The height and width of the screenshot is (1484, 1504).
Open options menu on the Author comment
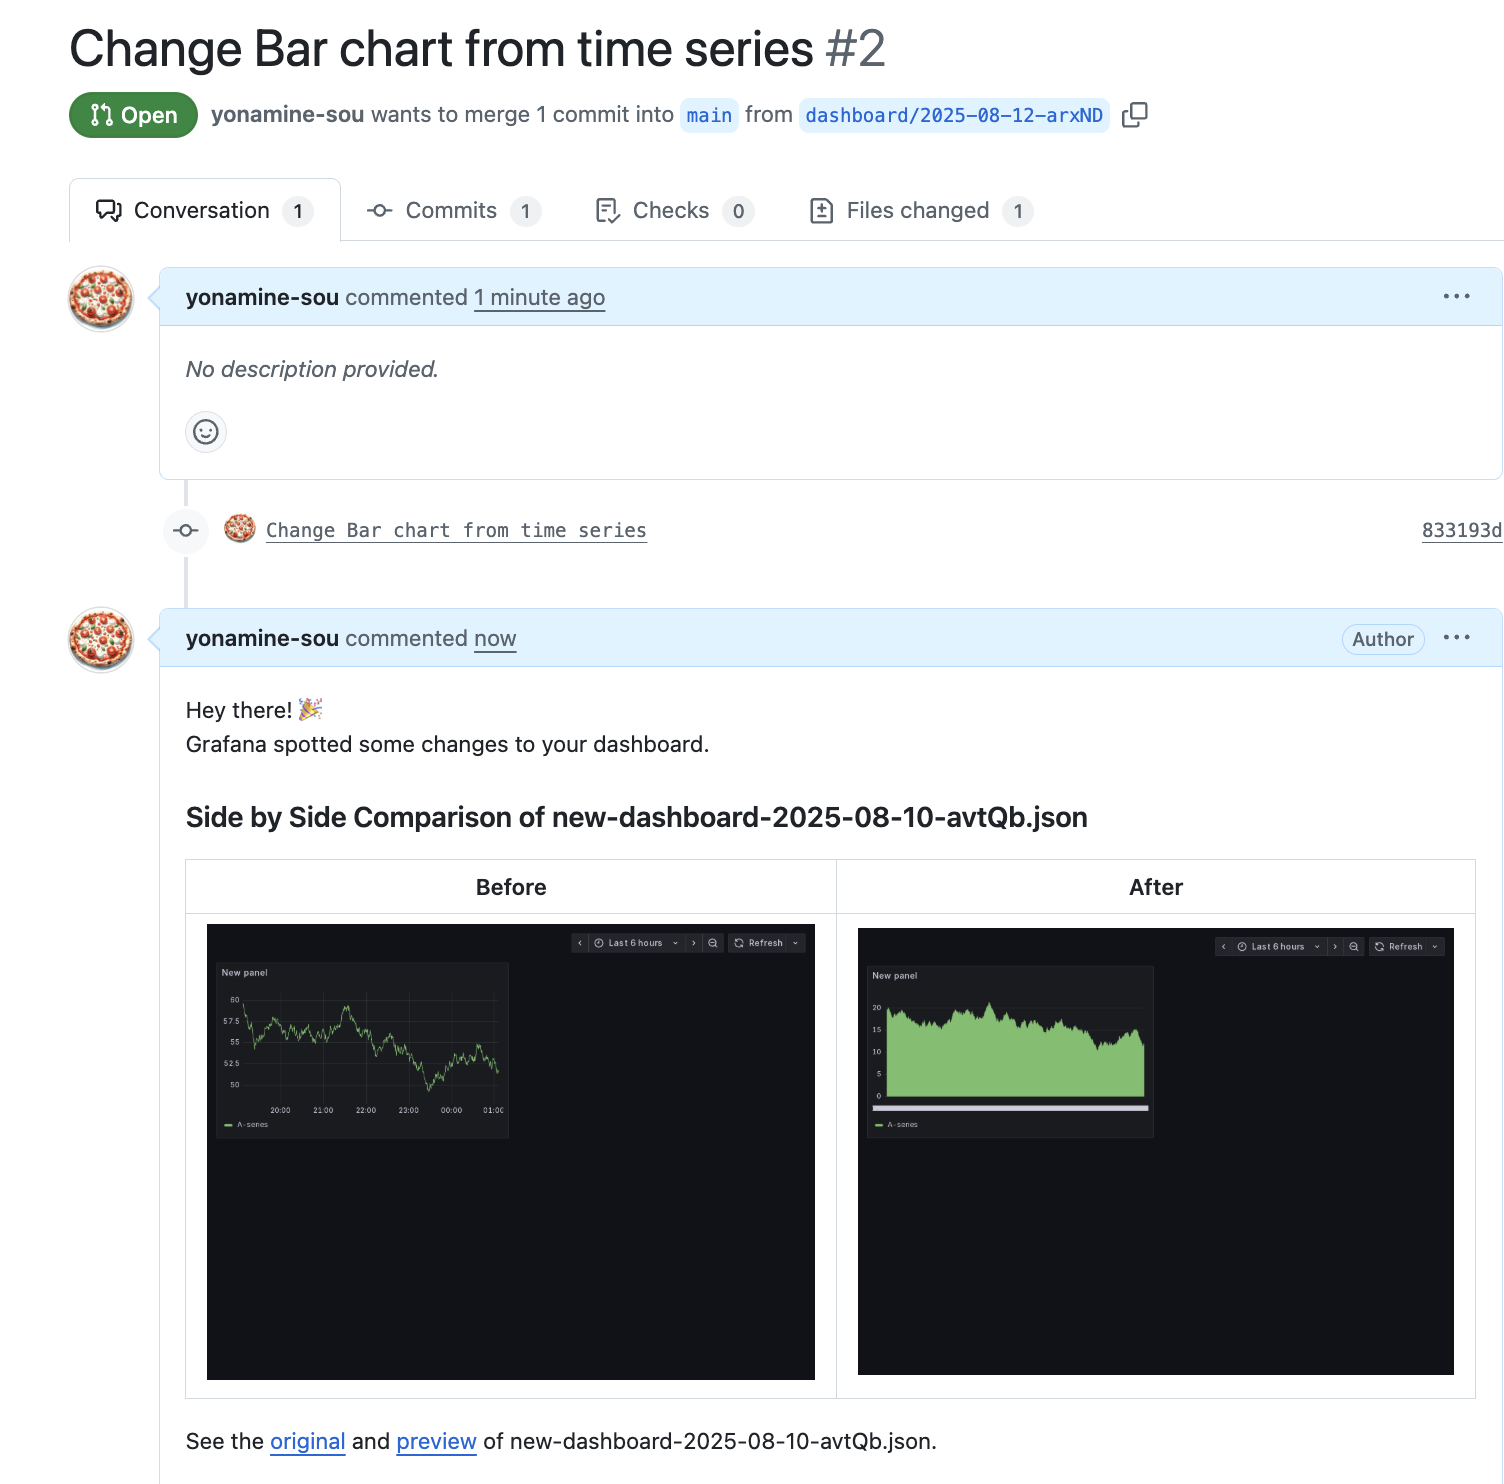pos(1456,638)
